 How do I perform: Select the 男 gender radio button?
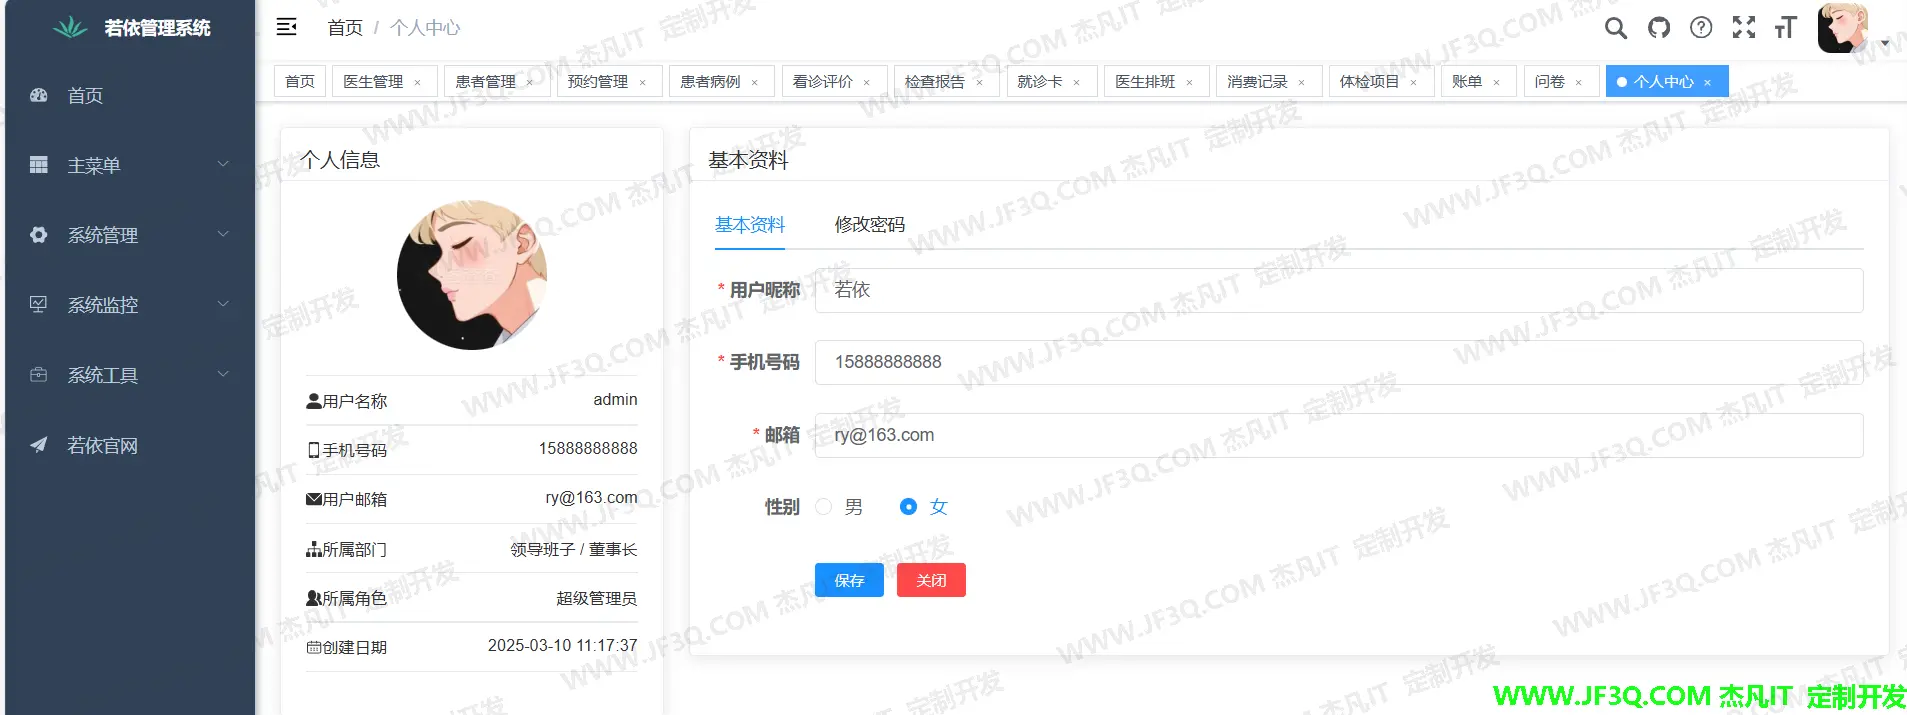(824, 507)
